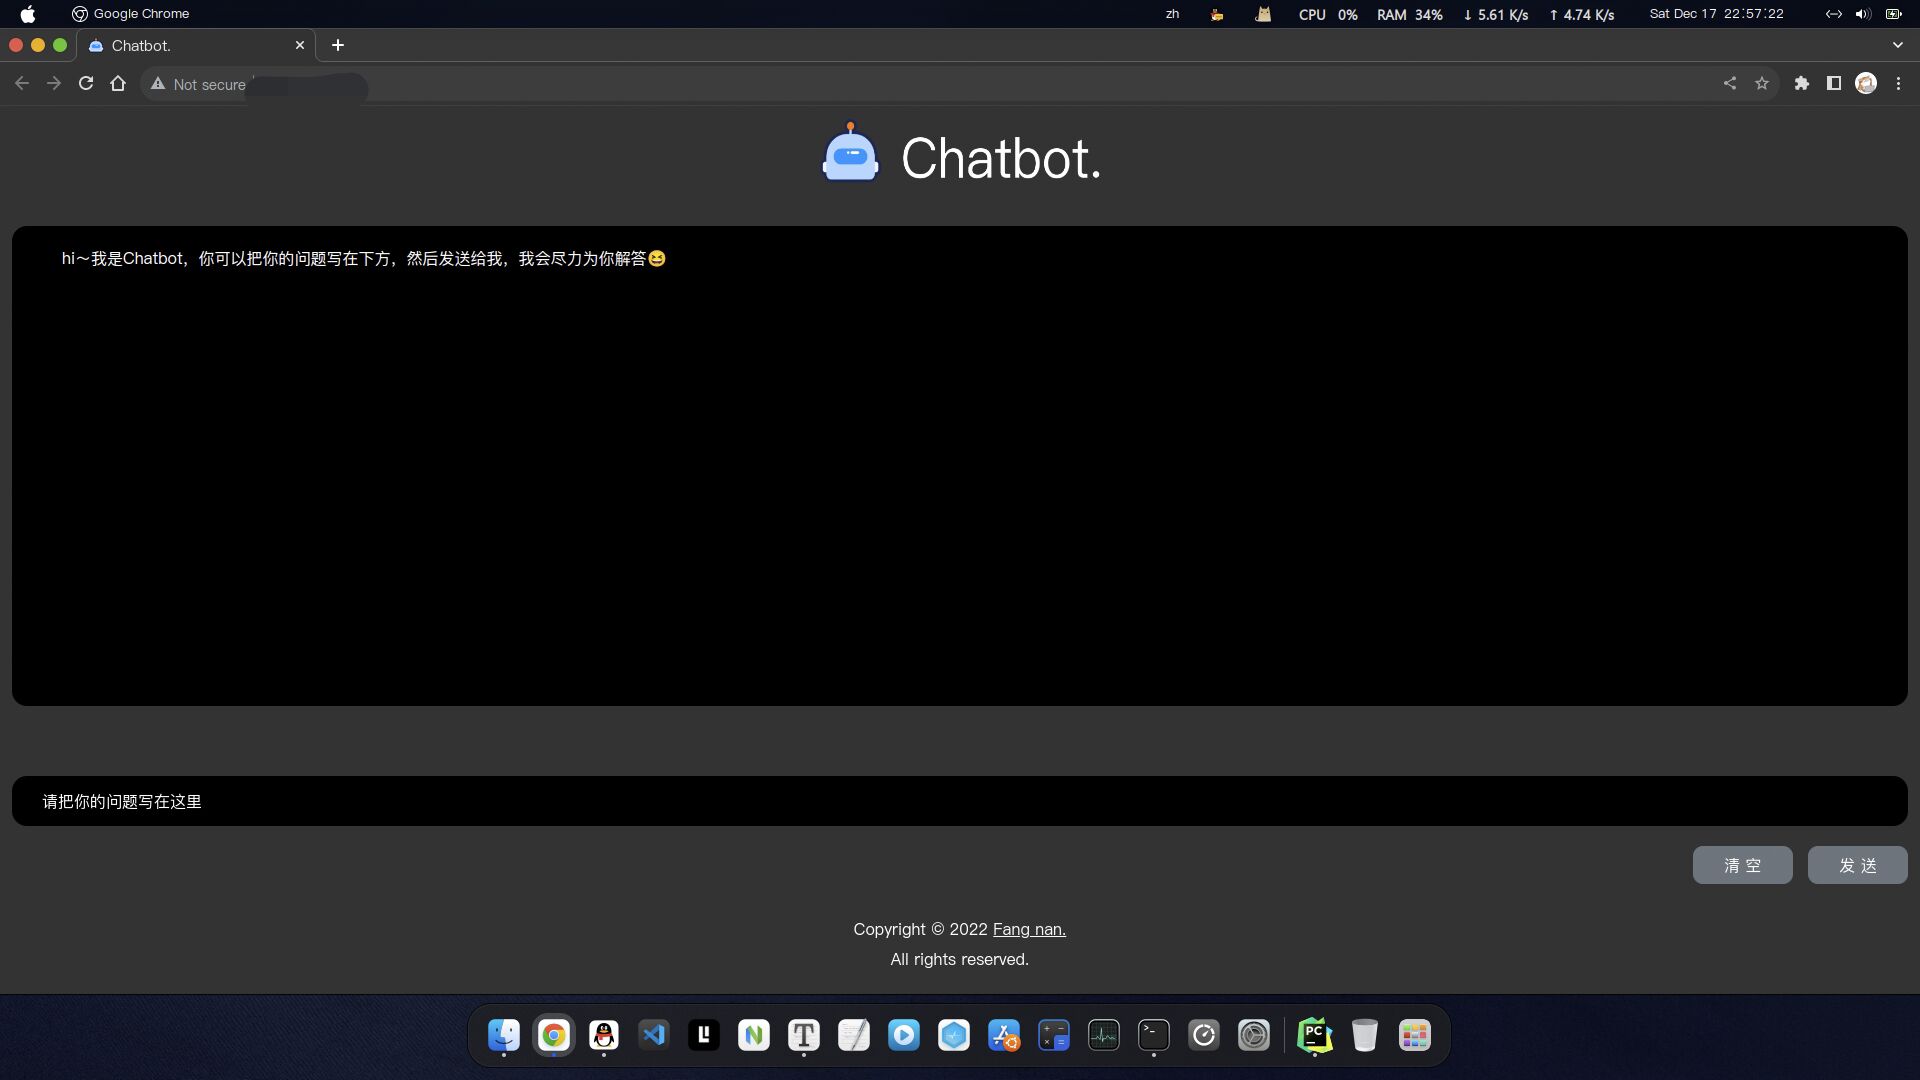Viewport: 1920px width, 1080px height.
Task: Click the share page icon
Action: pyautogui.click(x=1730, y=84)
